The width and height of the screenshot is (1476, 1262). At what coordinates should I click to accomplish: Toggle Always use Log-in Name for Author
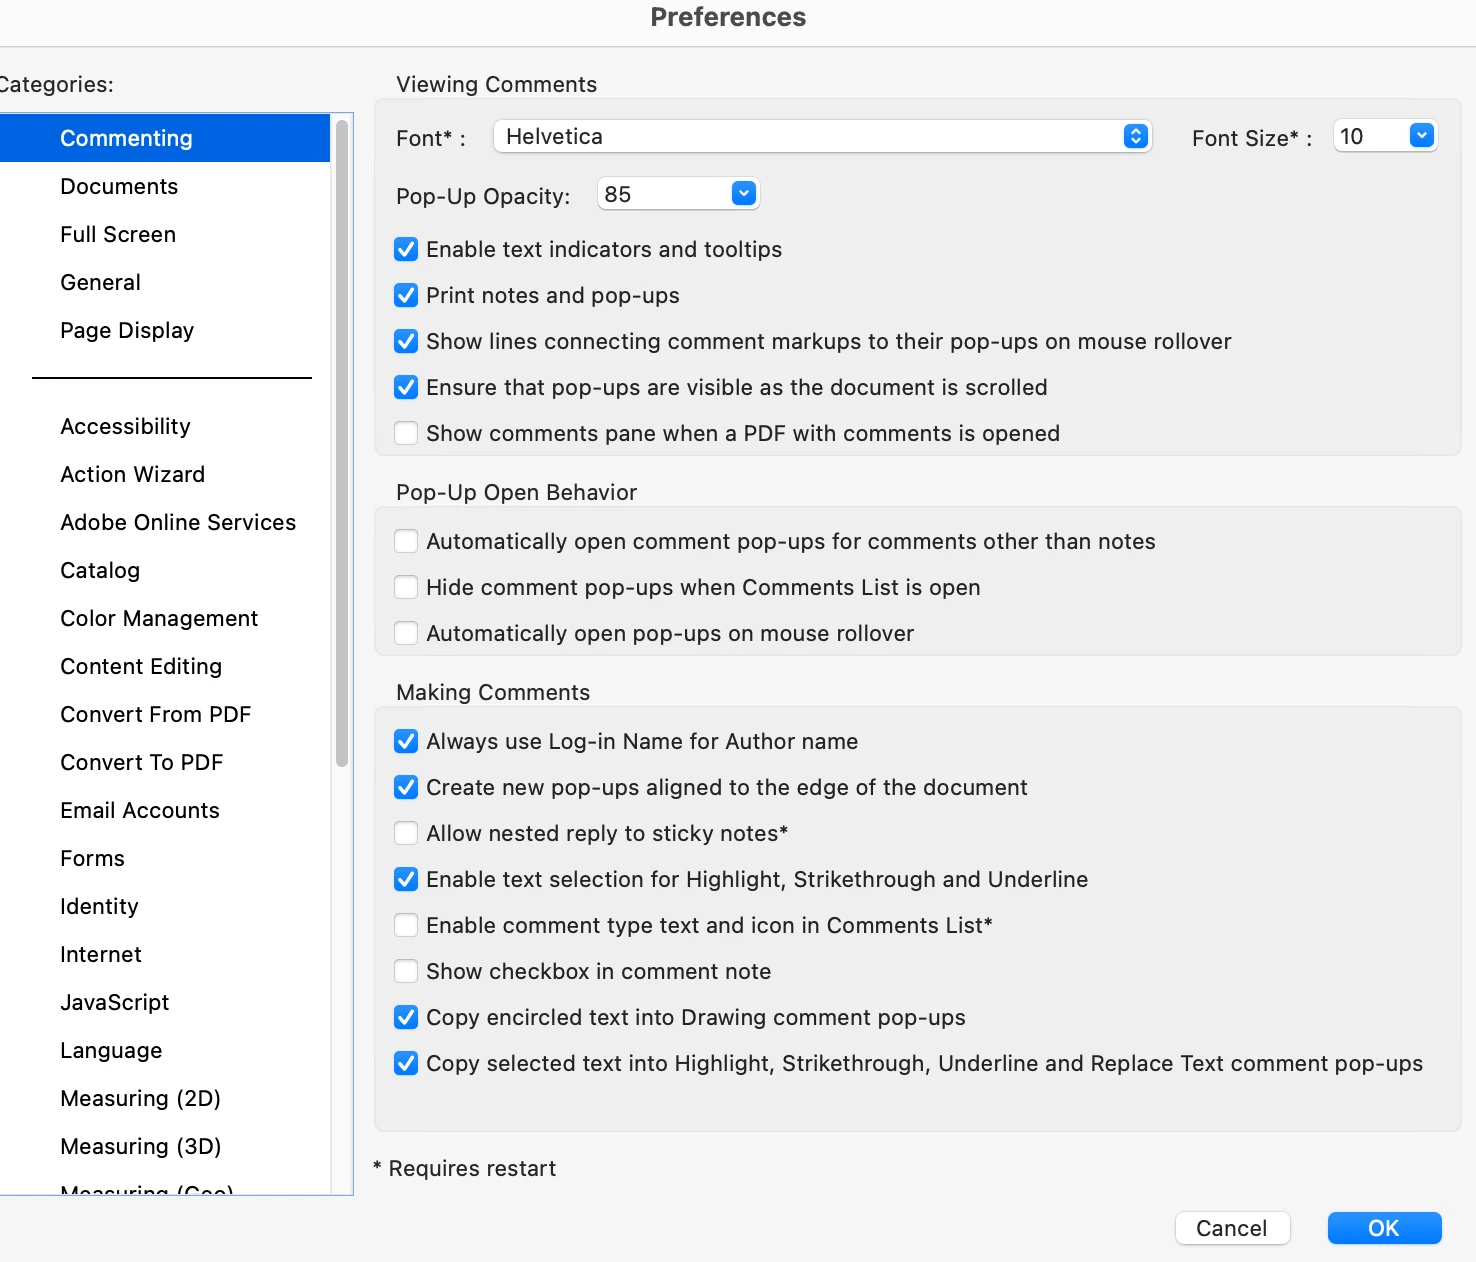(x=406, y=741)
